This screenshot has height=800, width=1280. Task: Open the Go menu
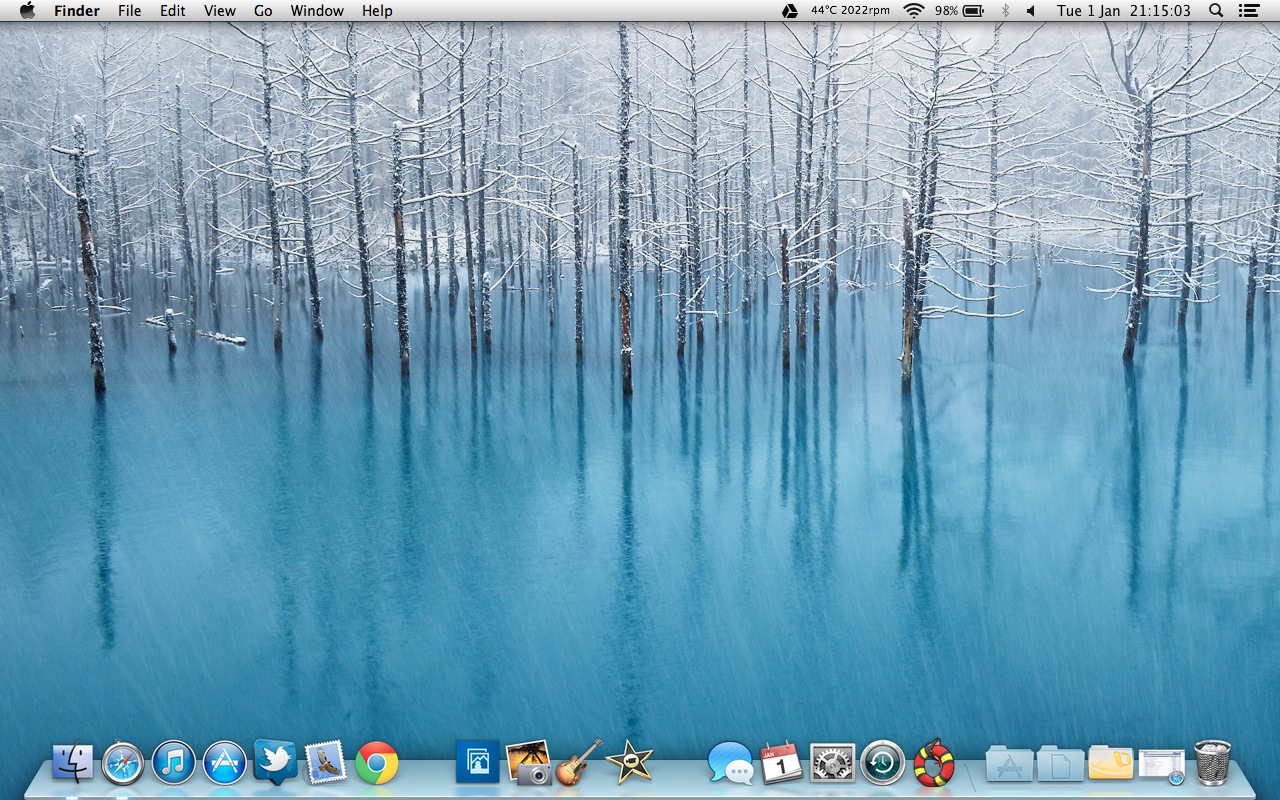click(x=263, y=11)
